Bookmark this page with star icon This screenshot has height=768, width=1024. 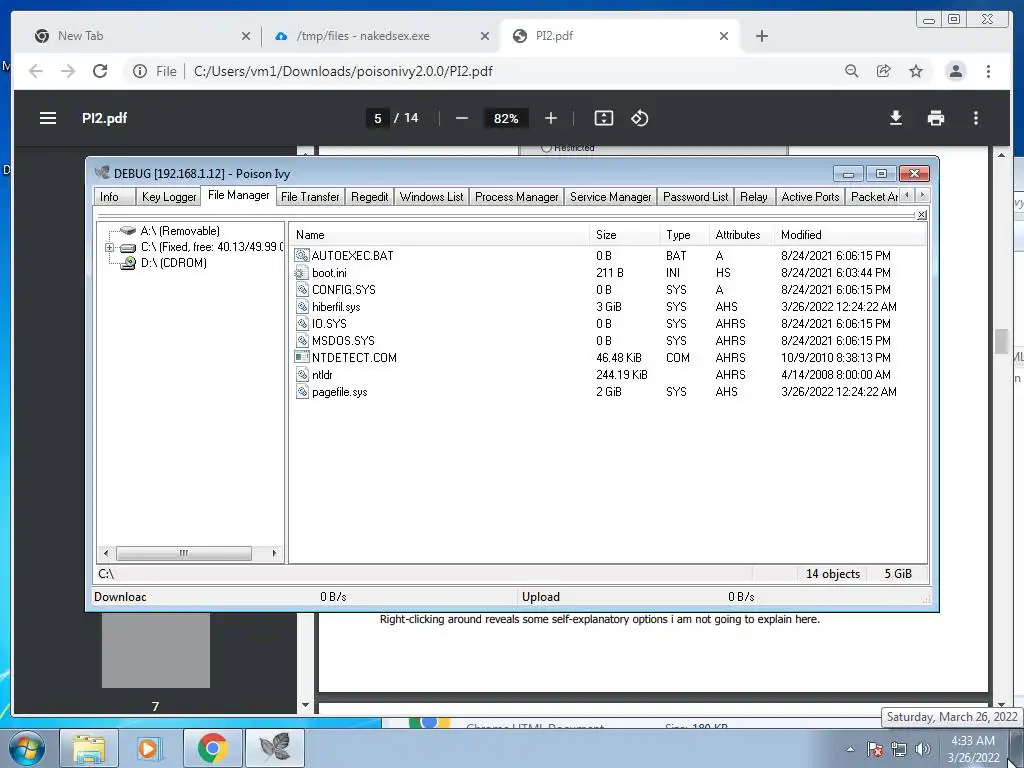916,71
